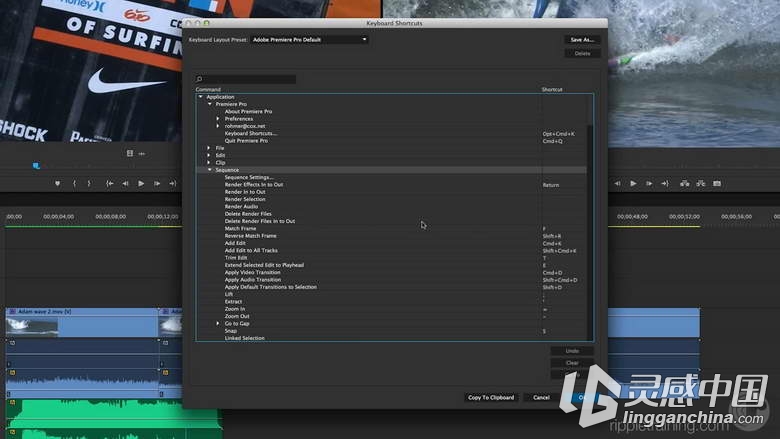This screenshot has height=439, width=780.
Task: Expand the Clip commands node
Action: point(209,163)
